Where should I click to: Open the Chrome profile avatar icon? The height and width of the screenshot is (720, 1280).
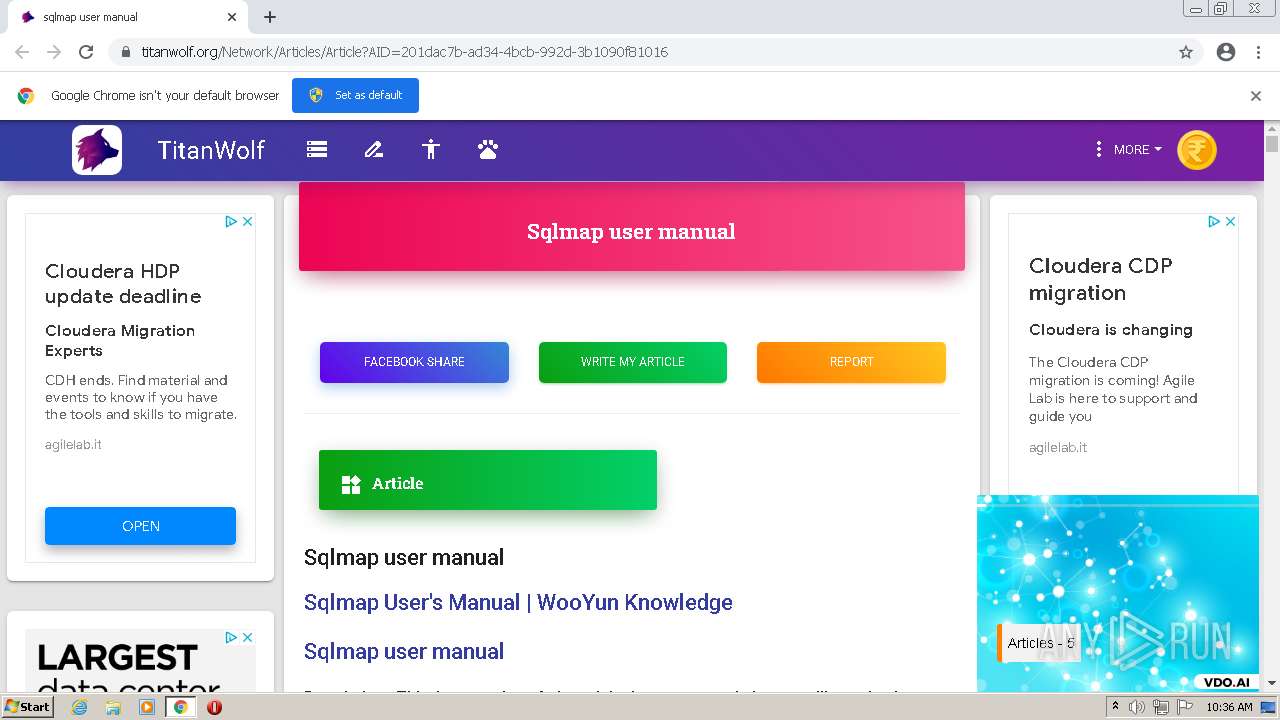(x=1226, y=52)
